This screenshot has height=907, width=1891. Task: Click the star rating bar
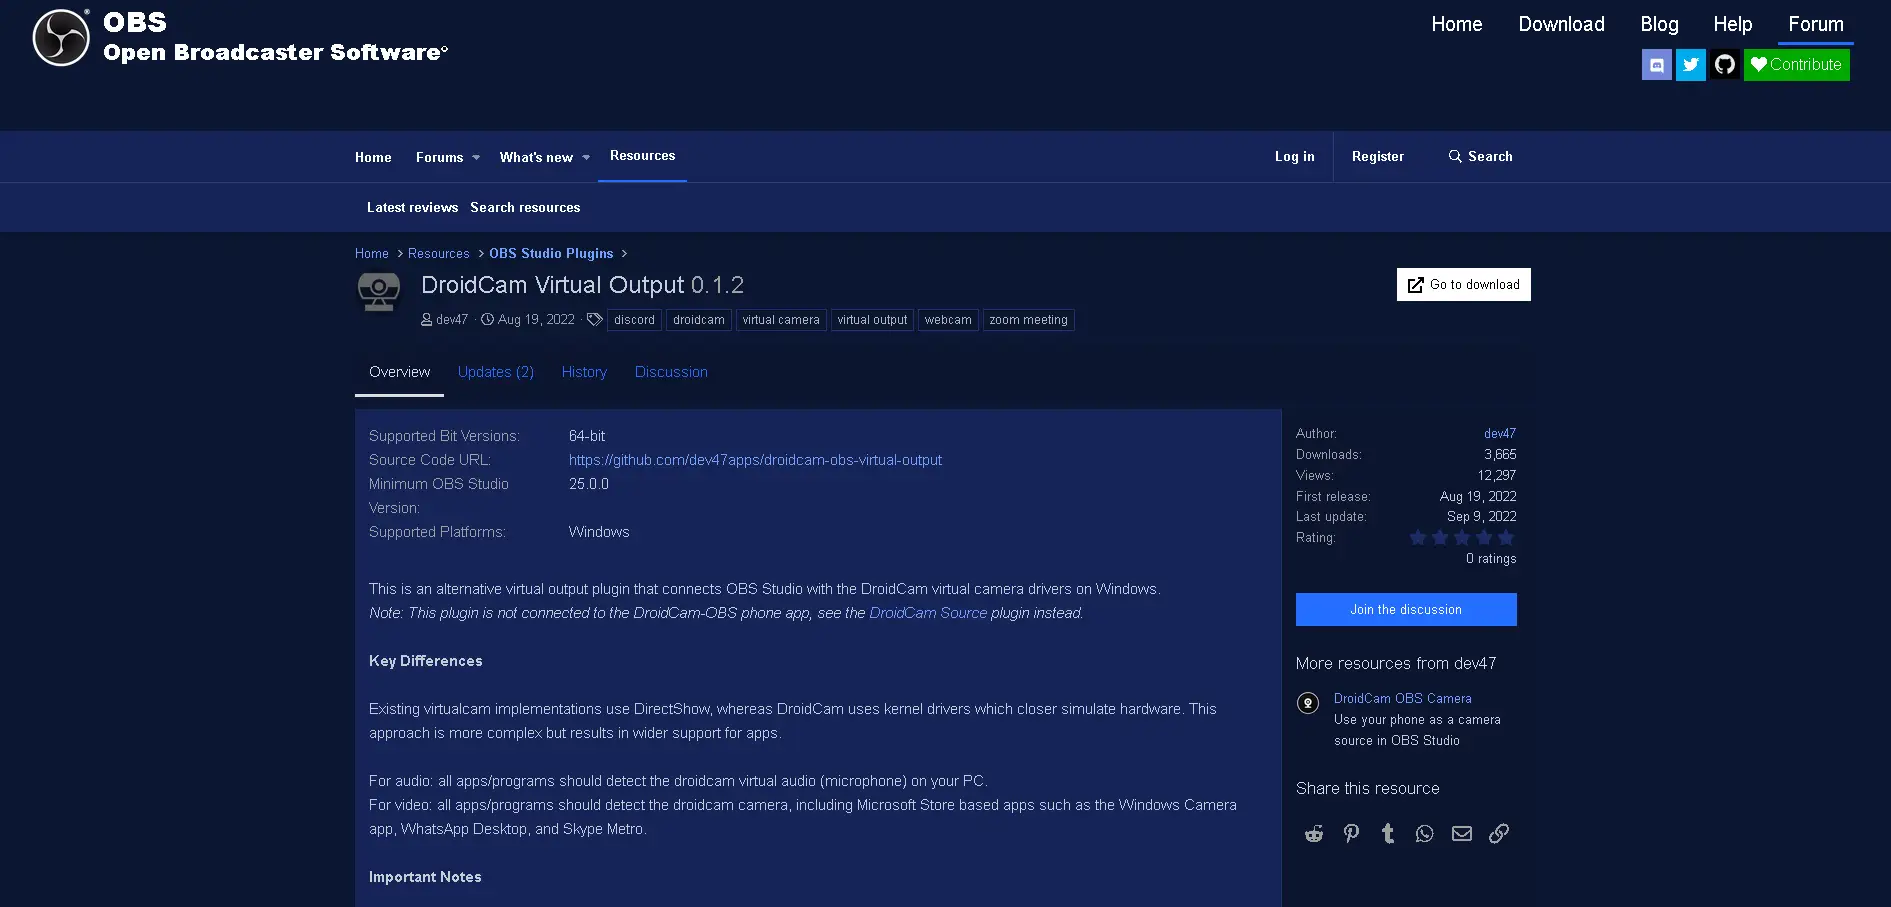click(1462, 538)
